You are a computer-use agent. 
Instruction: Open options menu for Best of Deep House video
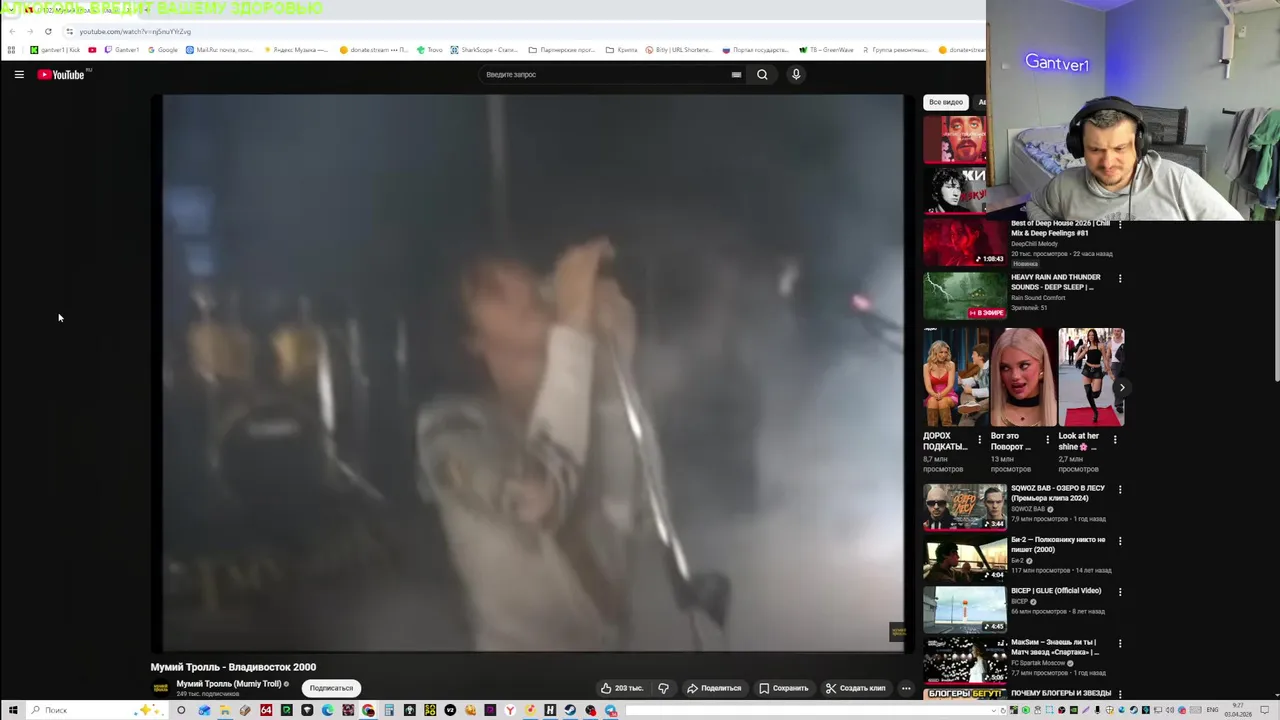point(1120,225)
